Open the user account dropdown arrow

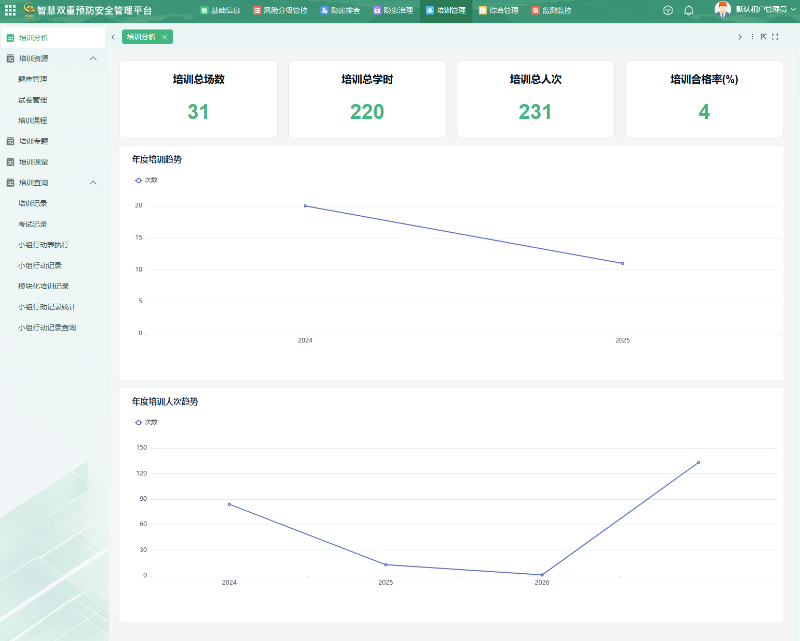[x=792, y=10]
